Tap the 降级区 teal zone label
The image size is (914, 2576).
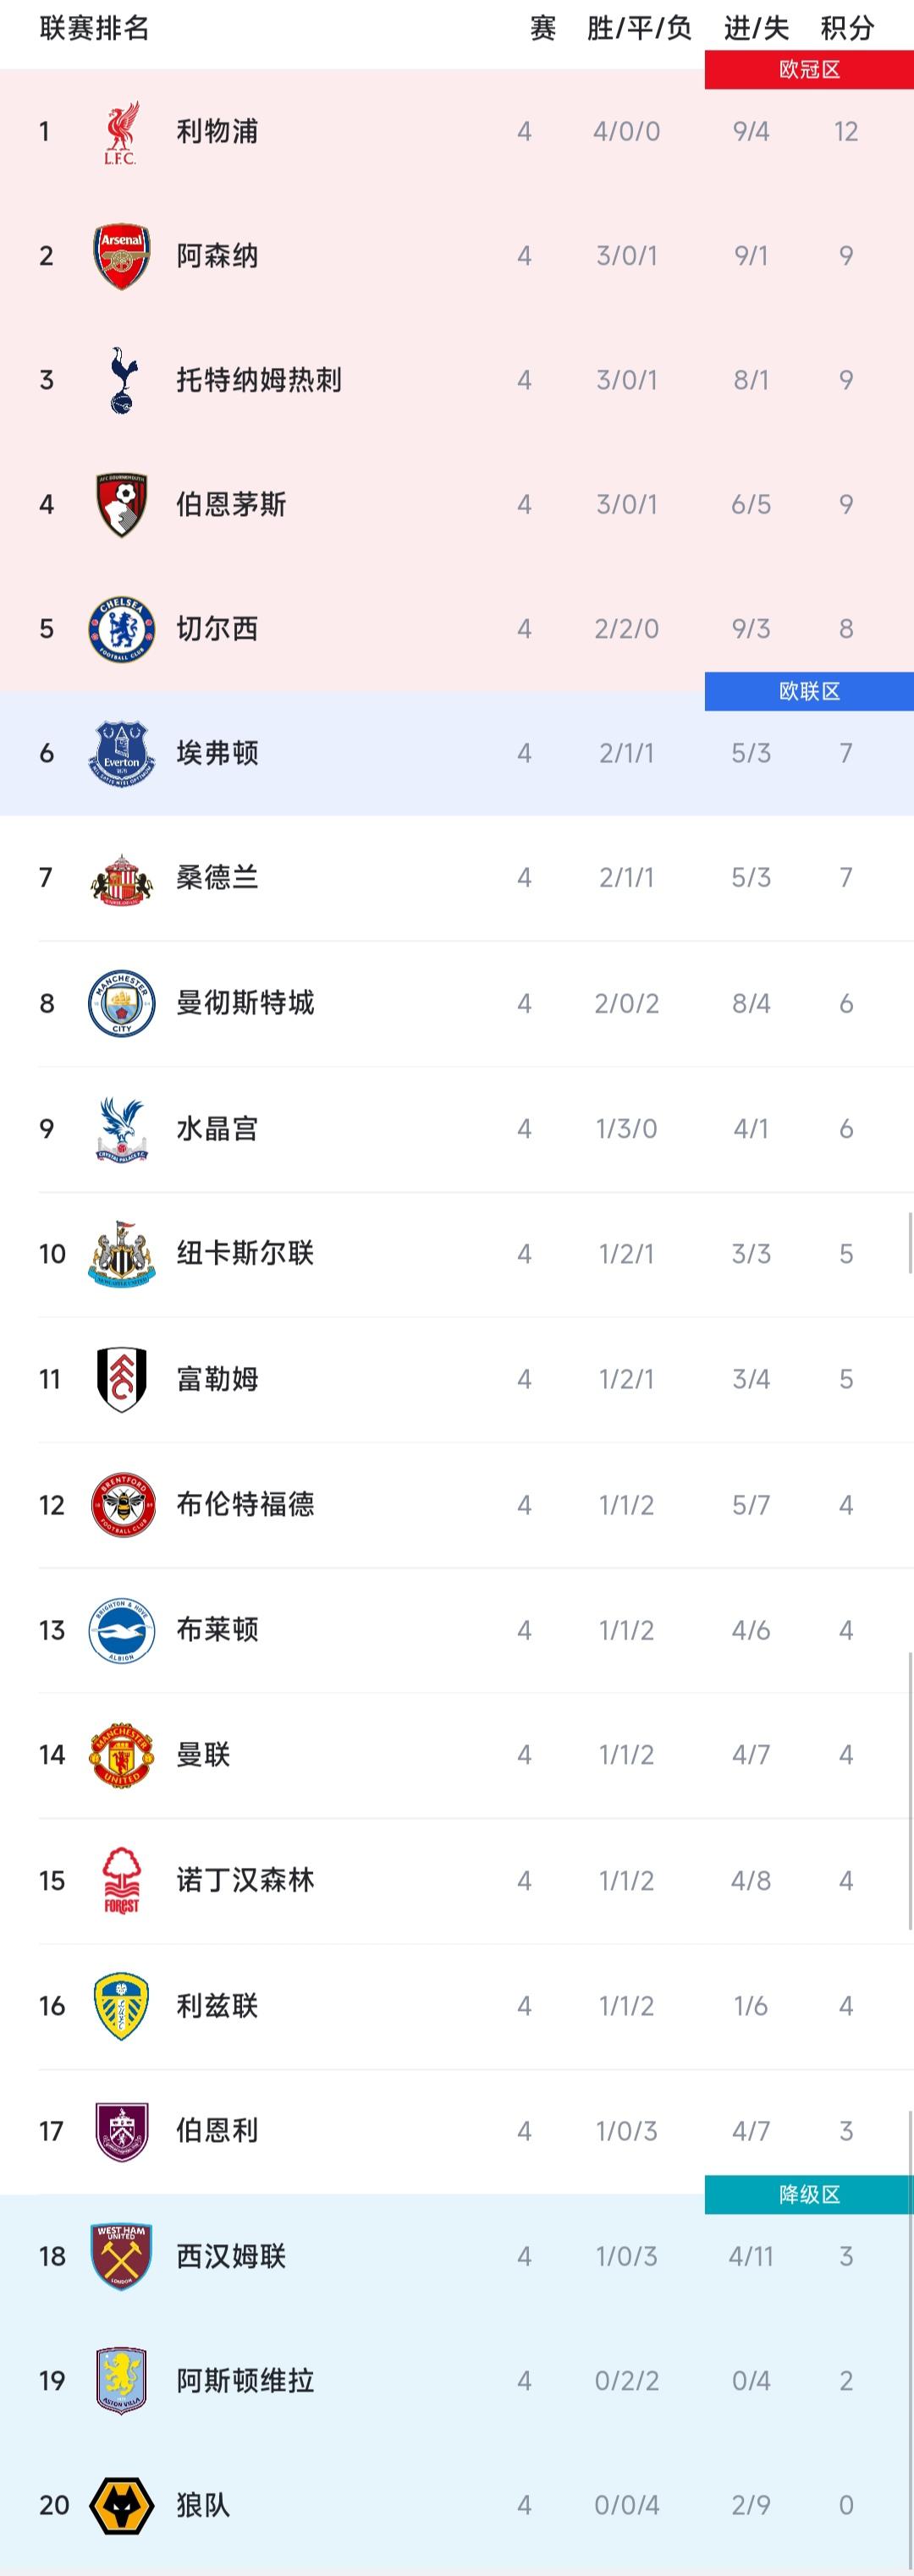(x=809, y=2195)
